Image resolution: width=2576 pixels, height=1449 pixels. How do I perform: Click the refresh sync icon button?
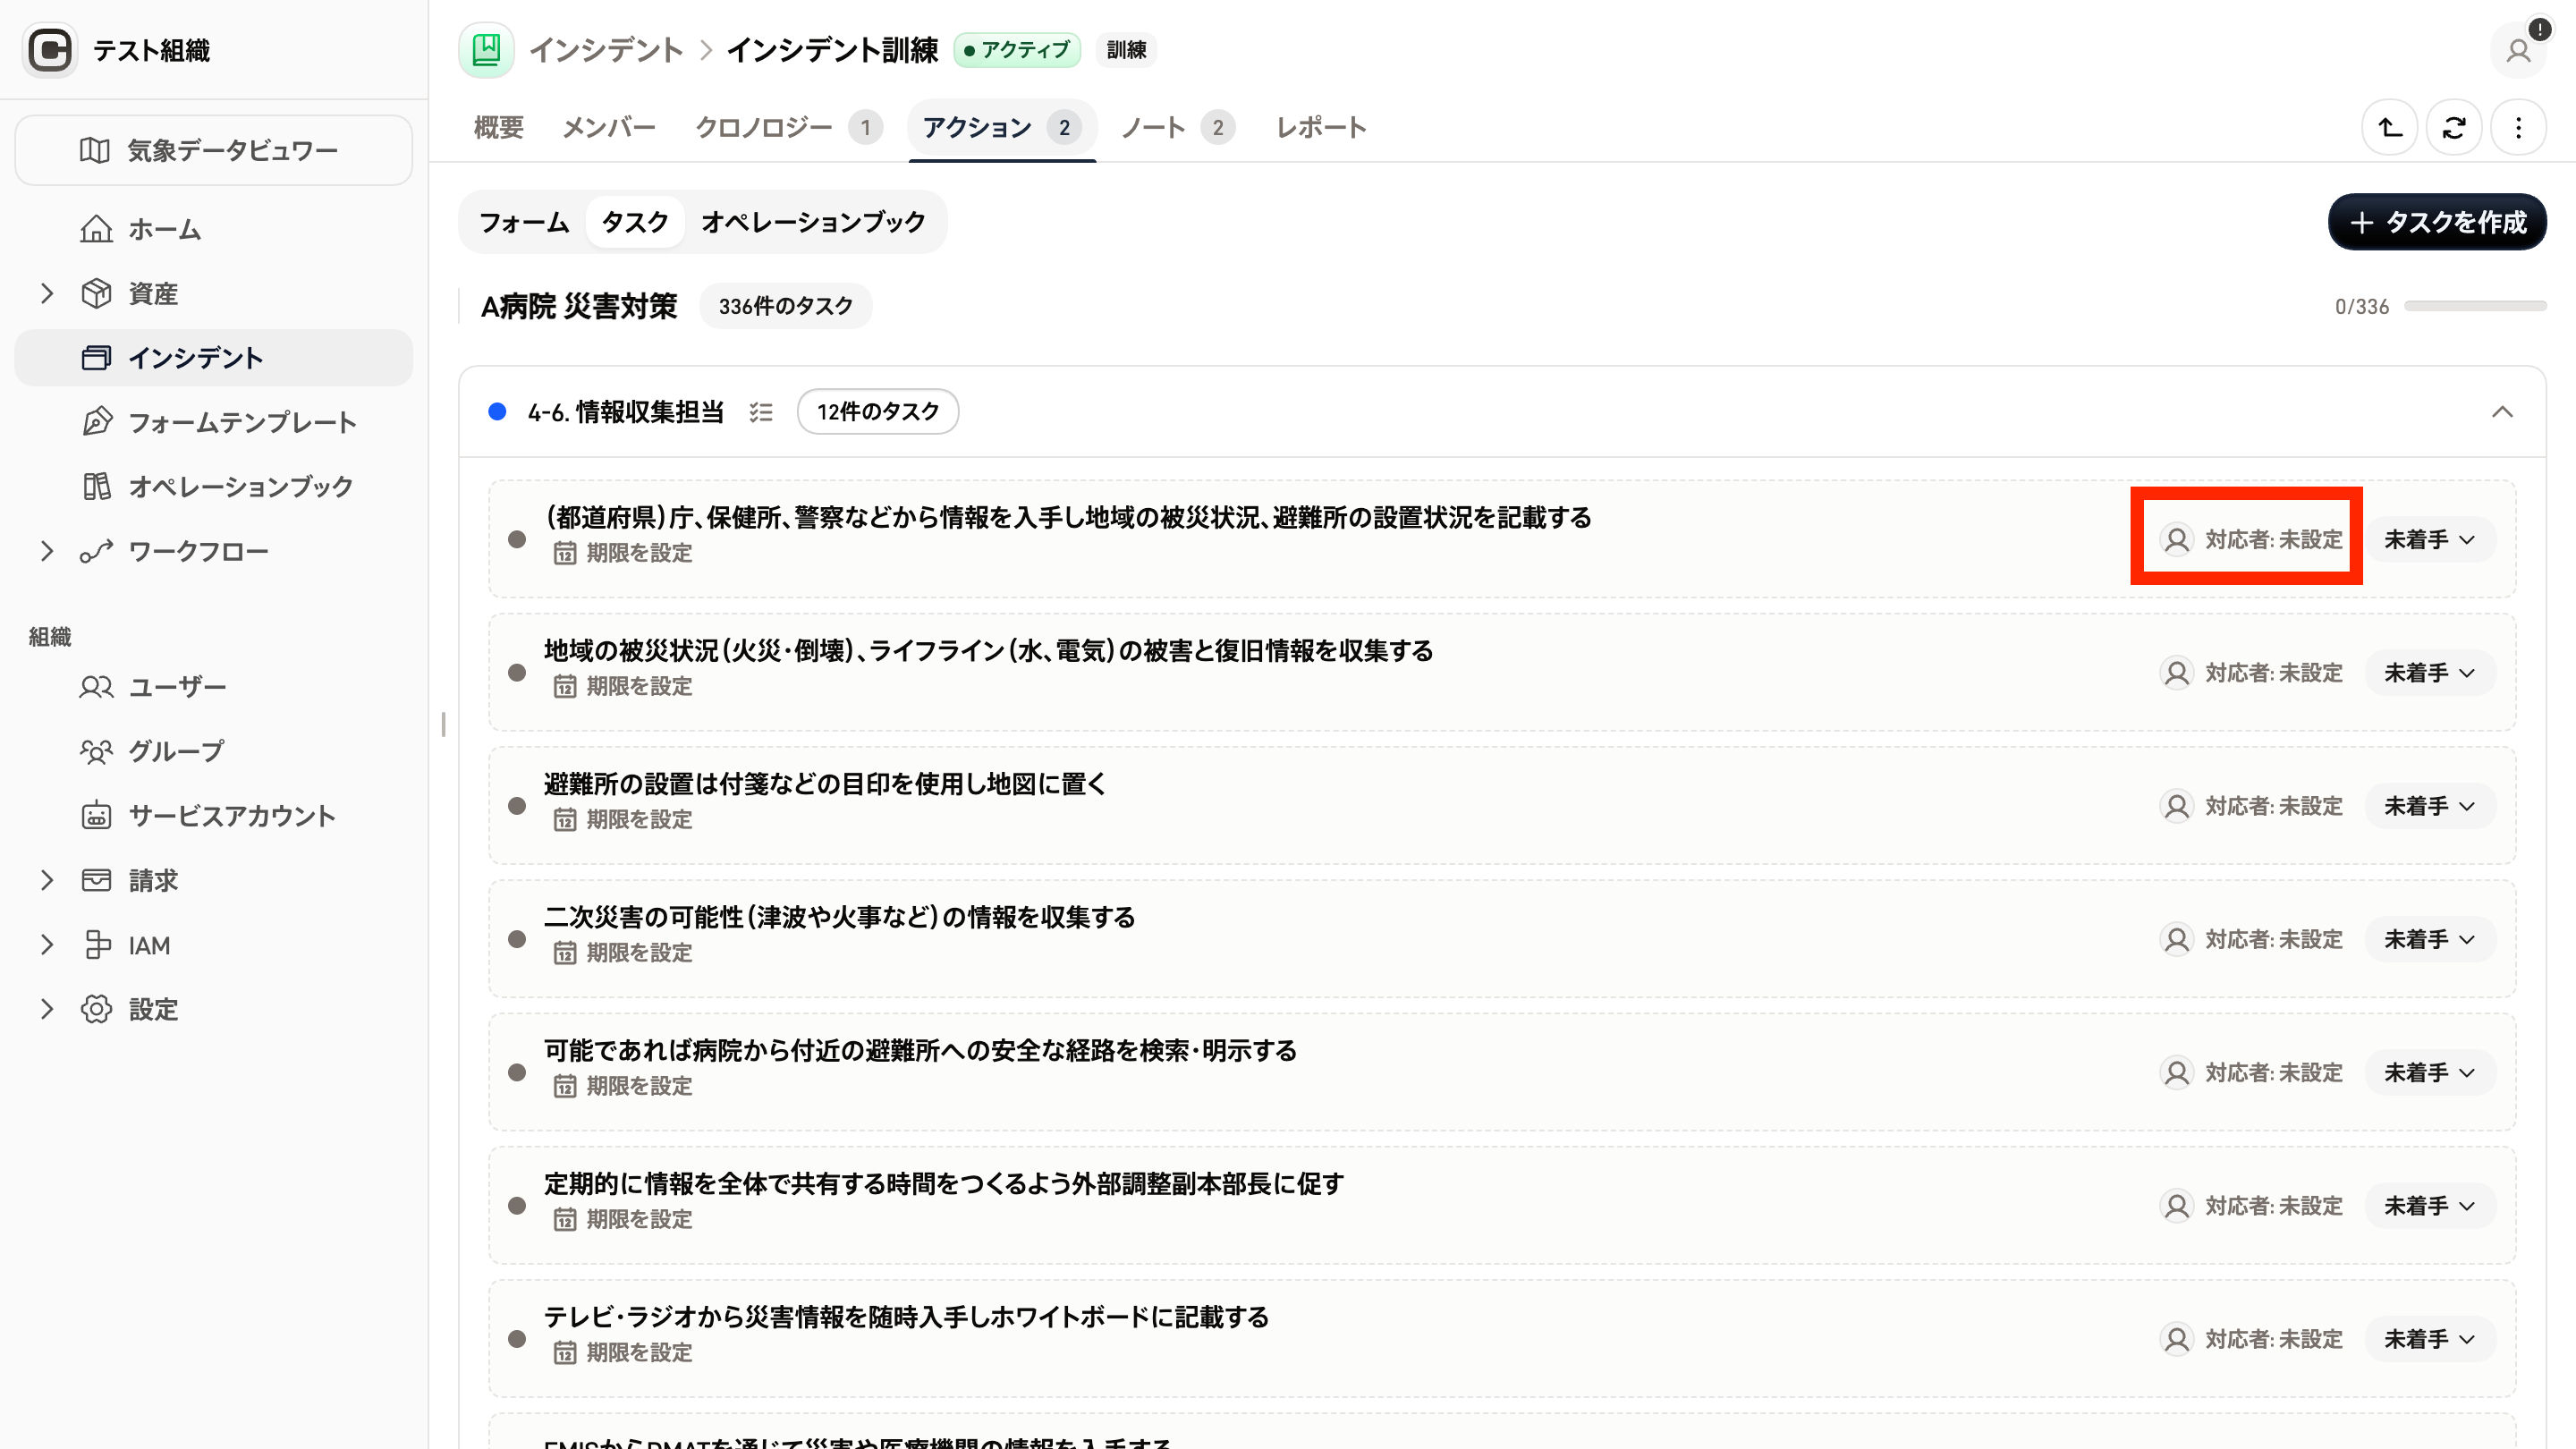coord(2454,128)
